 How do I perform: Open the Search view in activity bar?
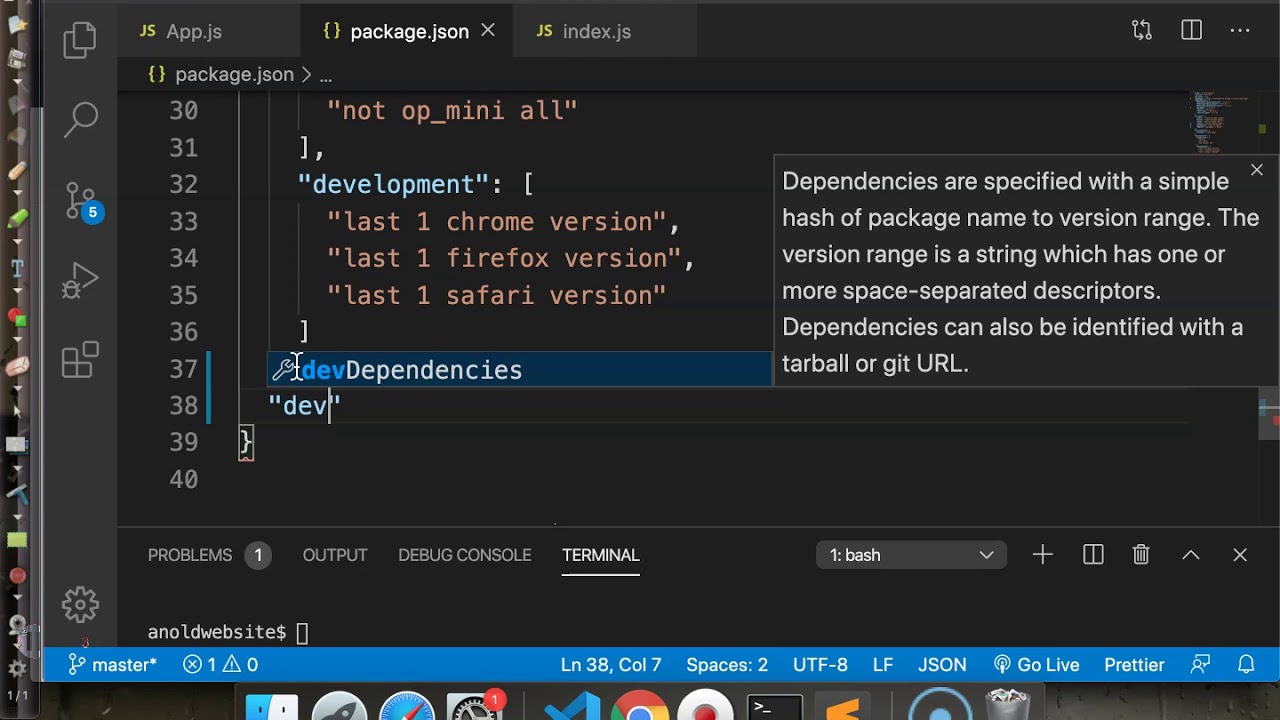pos(80,119)
